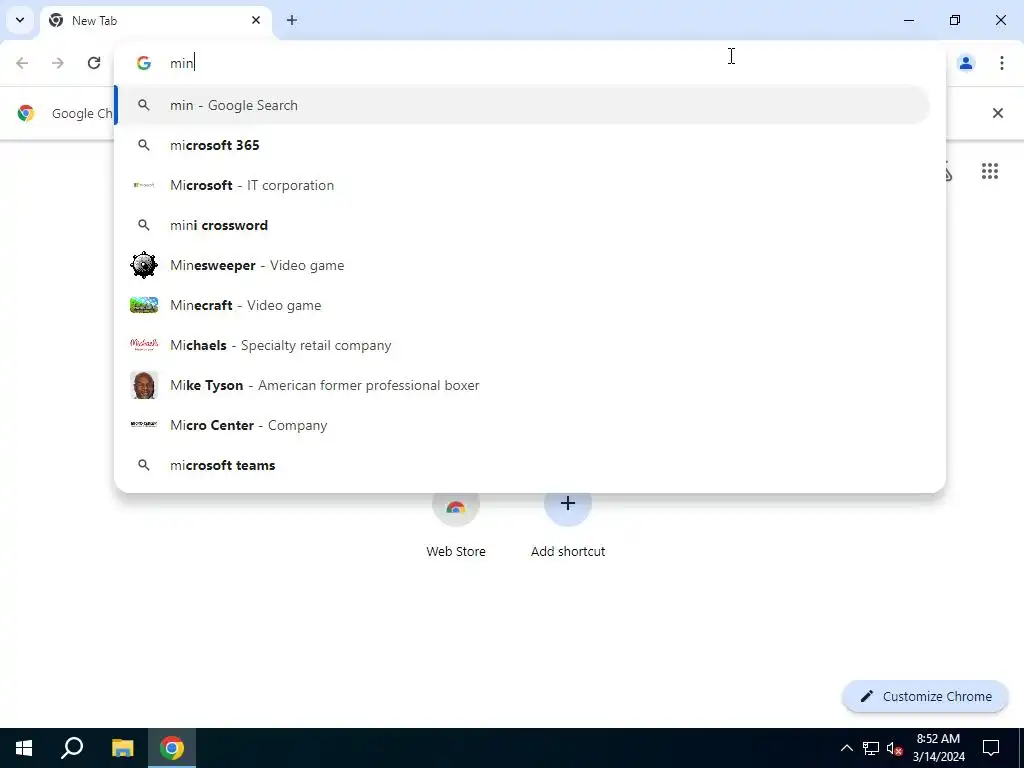
Task: Click the network tray icon
Action: tap(871, 748)
